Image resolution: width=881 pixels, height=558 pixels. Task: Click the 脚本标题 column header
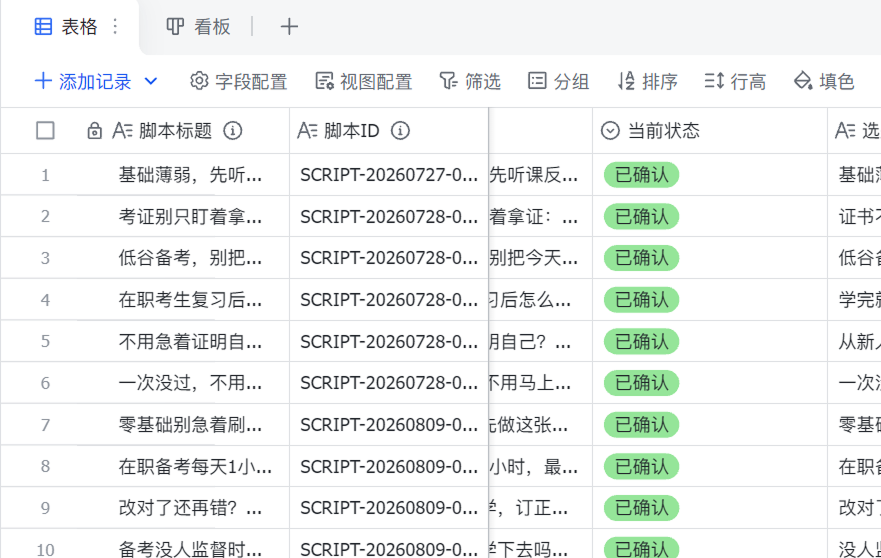pos(183,130)
